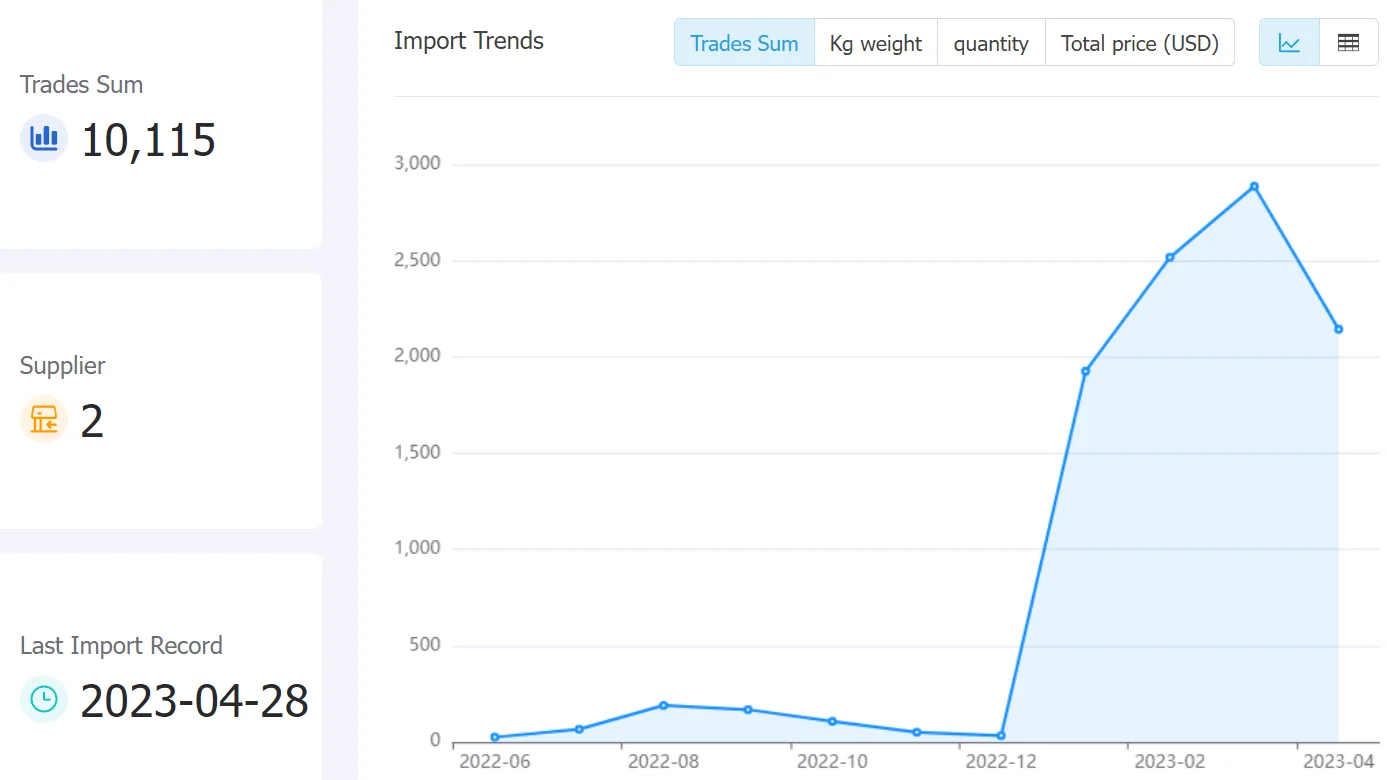Viewport: 1387px width, 780px height.
Task: Click the 2023-01 data point on chart
Action: tap(1085, 371)
